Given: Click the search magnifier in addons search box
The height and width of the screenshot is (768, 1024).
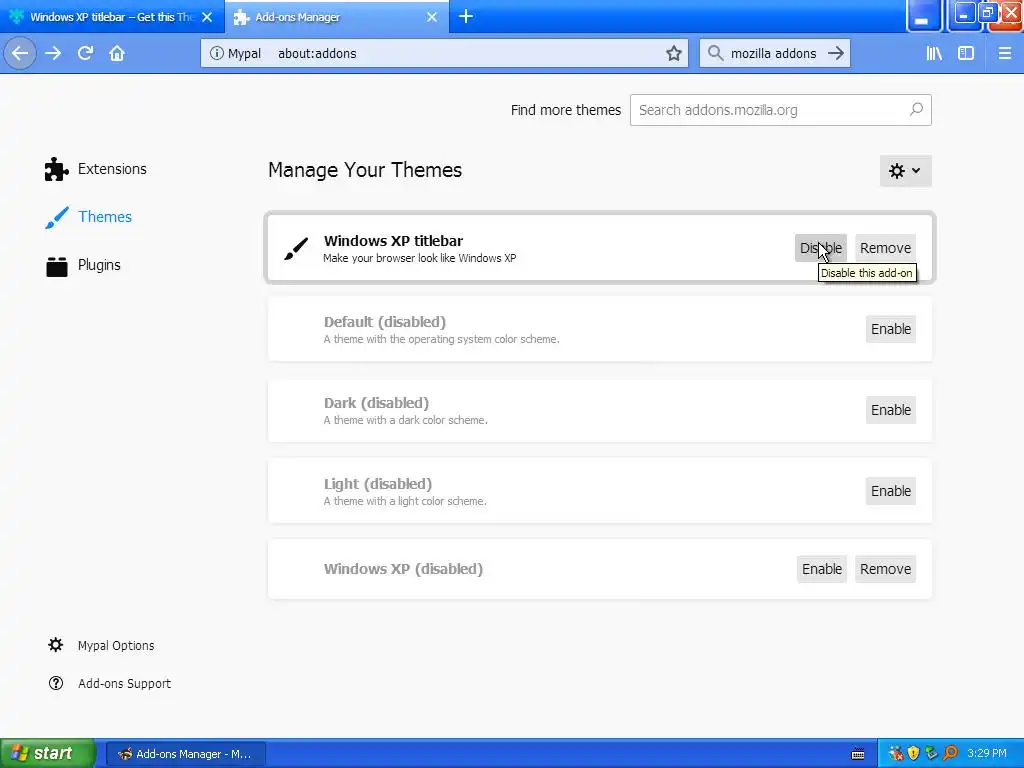Looking at the screenshot, I should (916, 109).
